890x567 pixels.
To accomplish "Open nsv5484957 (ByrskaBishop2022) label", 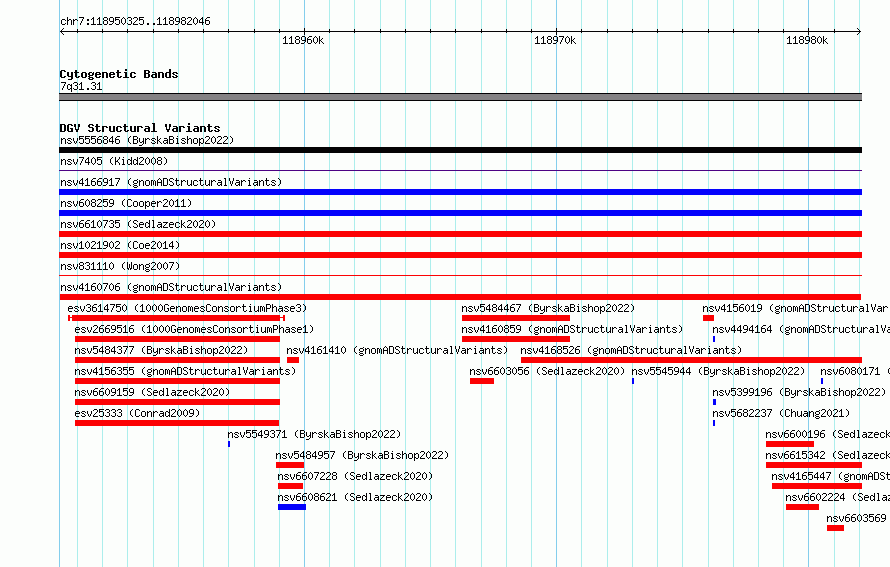I will (362, 455).
